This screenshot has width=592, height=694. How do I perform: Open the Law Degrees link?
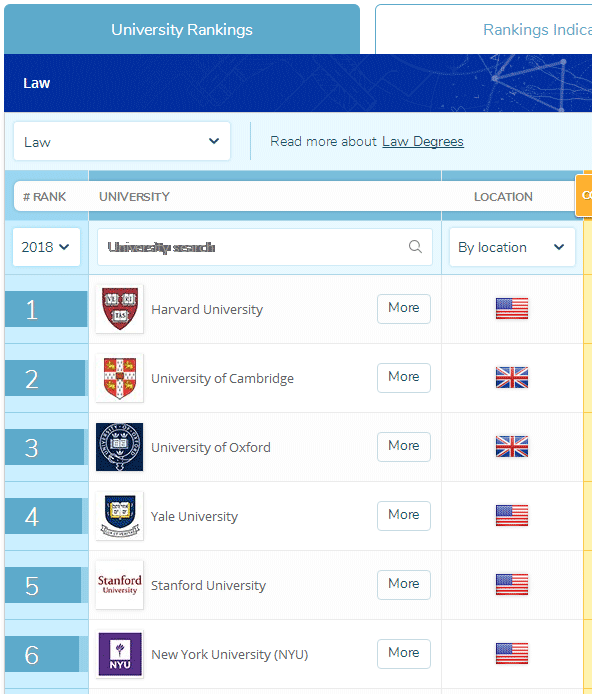tap(423, 141)
